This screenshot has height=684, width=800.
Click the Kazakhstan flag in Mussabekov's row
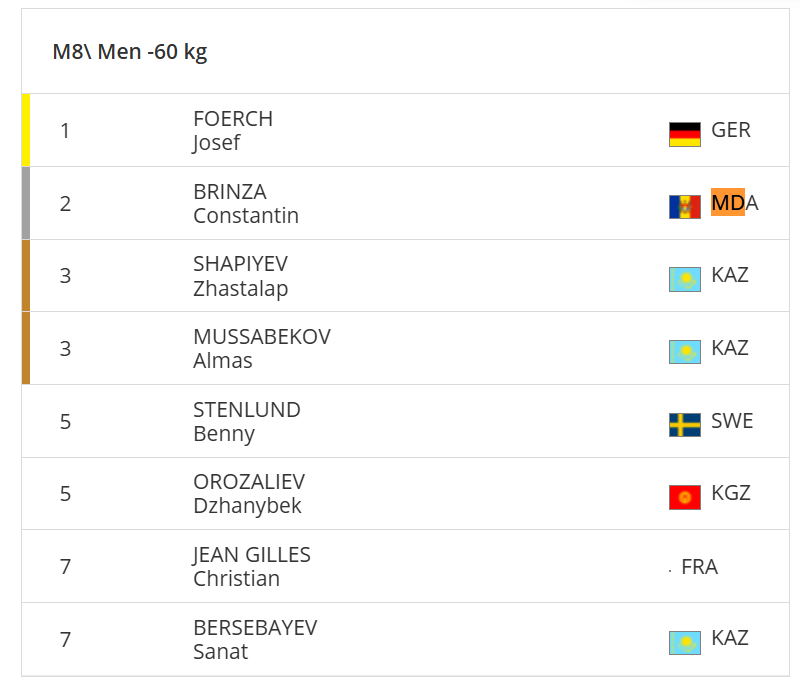click(684, 352)
